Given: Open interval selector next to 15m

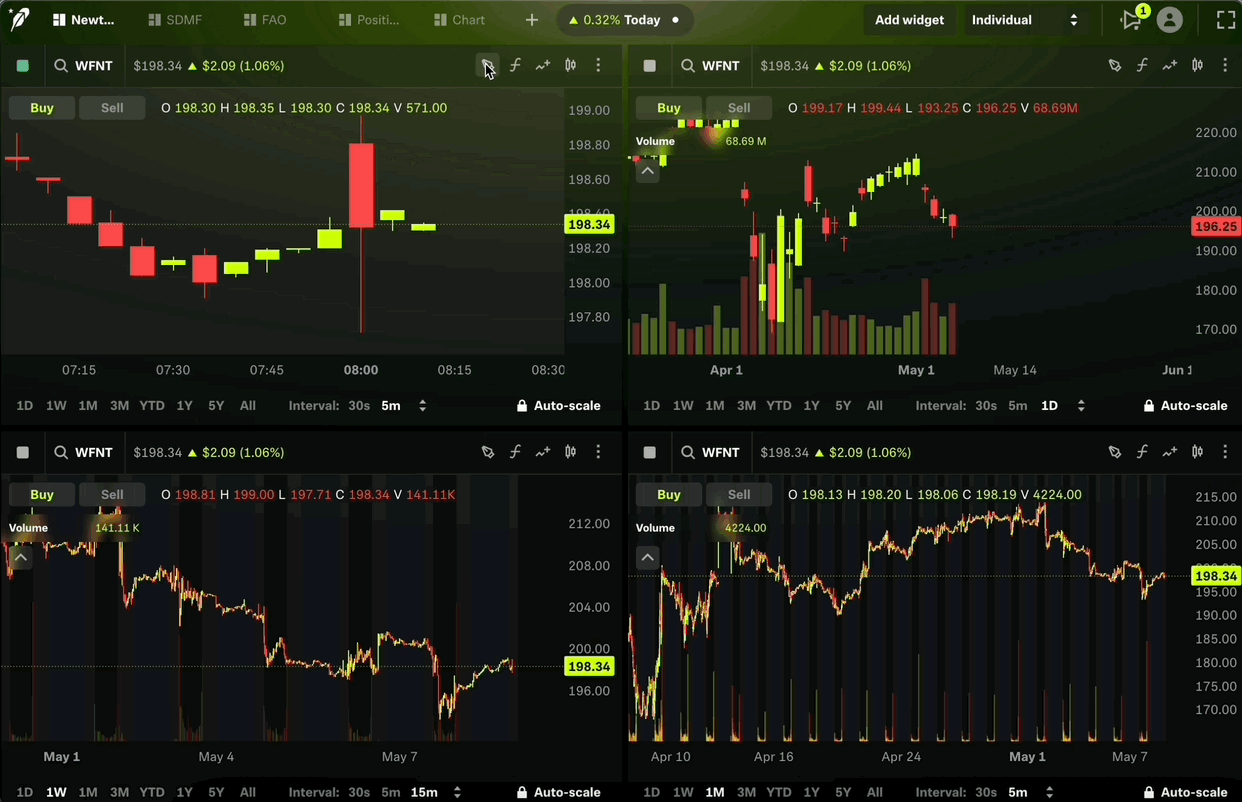Looking at the screenshot, I should click(x=456, y=792).
